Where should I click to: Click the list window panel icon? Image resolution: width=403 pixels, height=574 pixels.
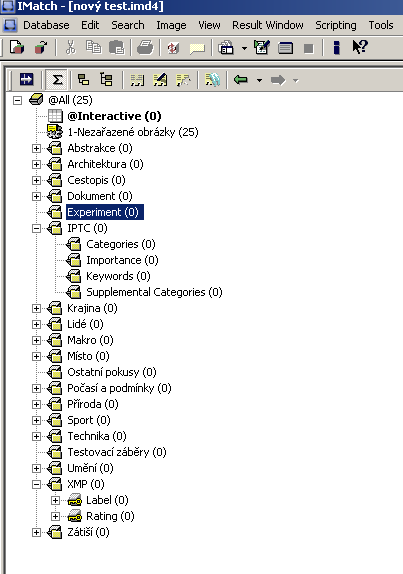(x=285, y=48)
